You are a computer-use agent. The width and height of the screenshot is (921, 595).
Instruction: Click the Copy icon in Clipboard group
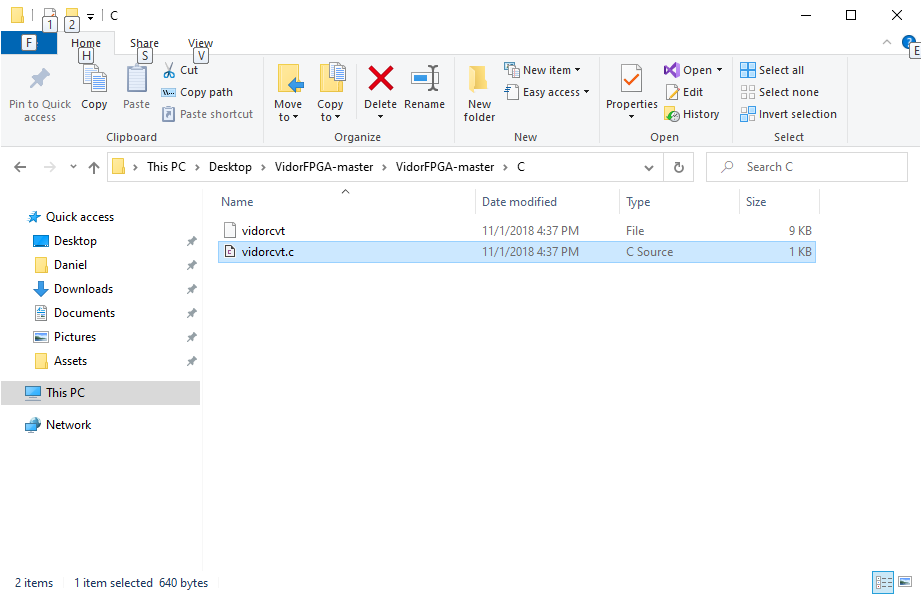94,80
